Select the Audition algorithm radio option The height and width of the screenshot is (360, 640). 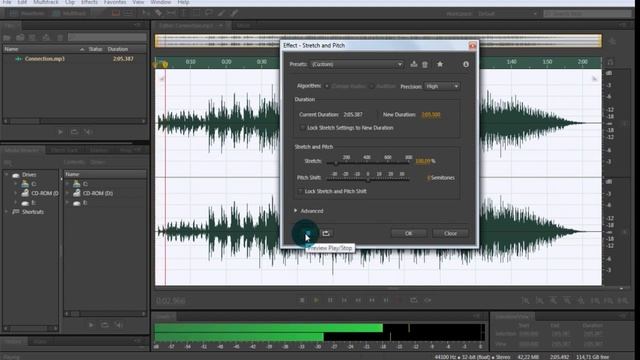(371, 86)
